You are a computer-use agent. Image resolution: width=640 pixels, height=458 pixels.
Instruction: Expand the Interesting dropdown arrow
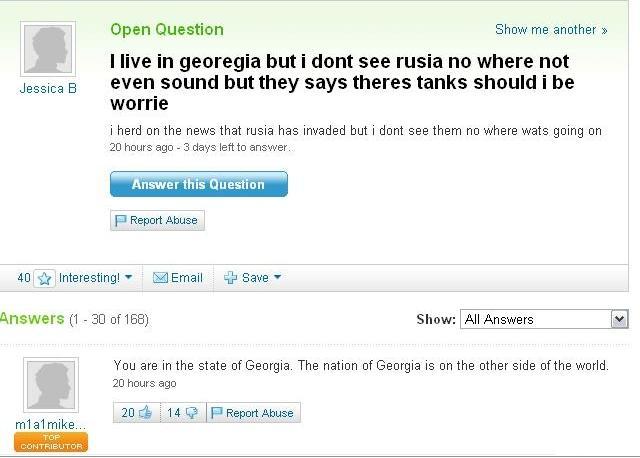pyautogui.click(x=128, y=277)
